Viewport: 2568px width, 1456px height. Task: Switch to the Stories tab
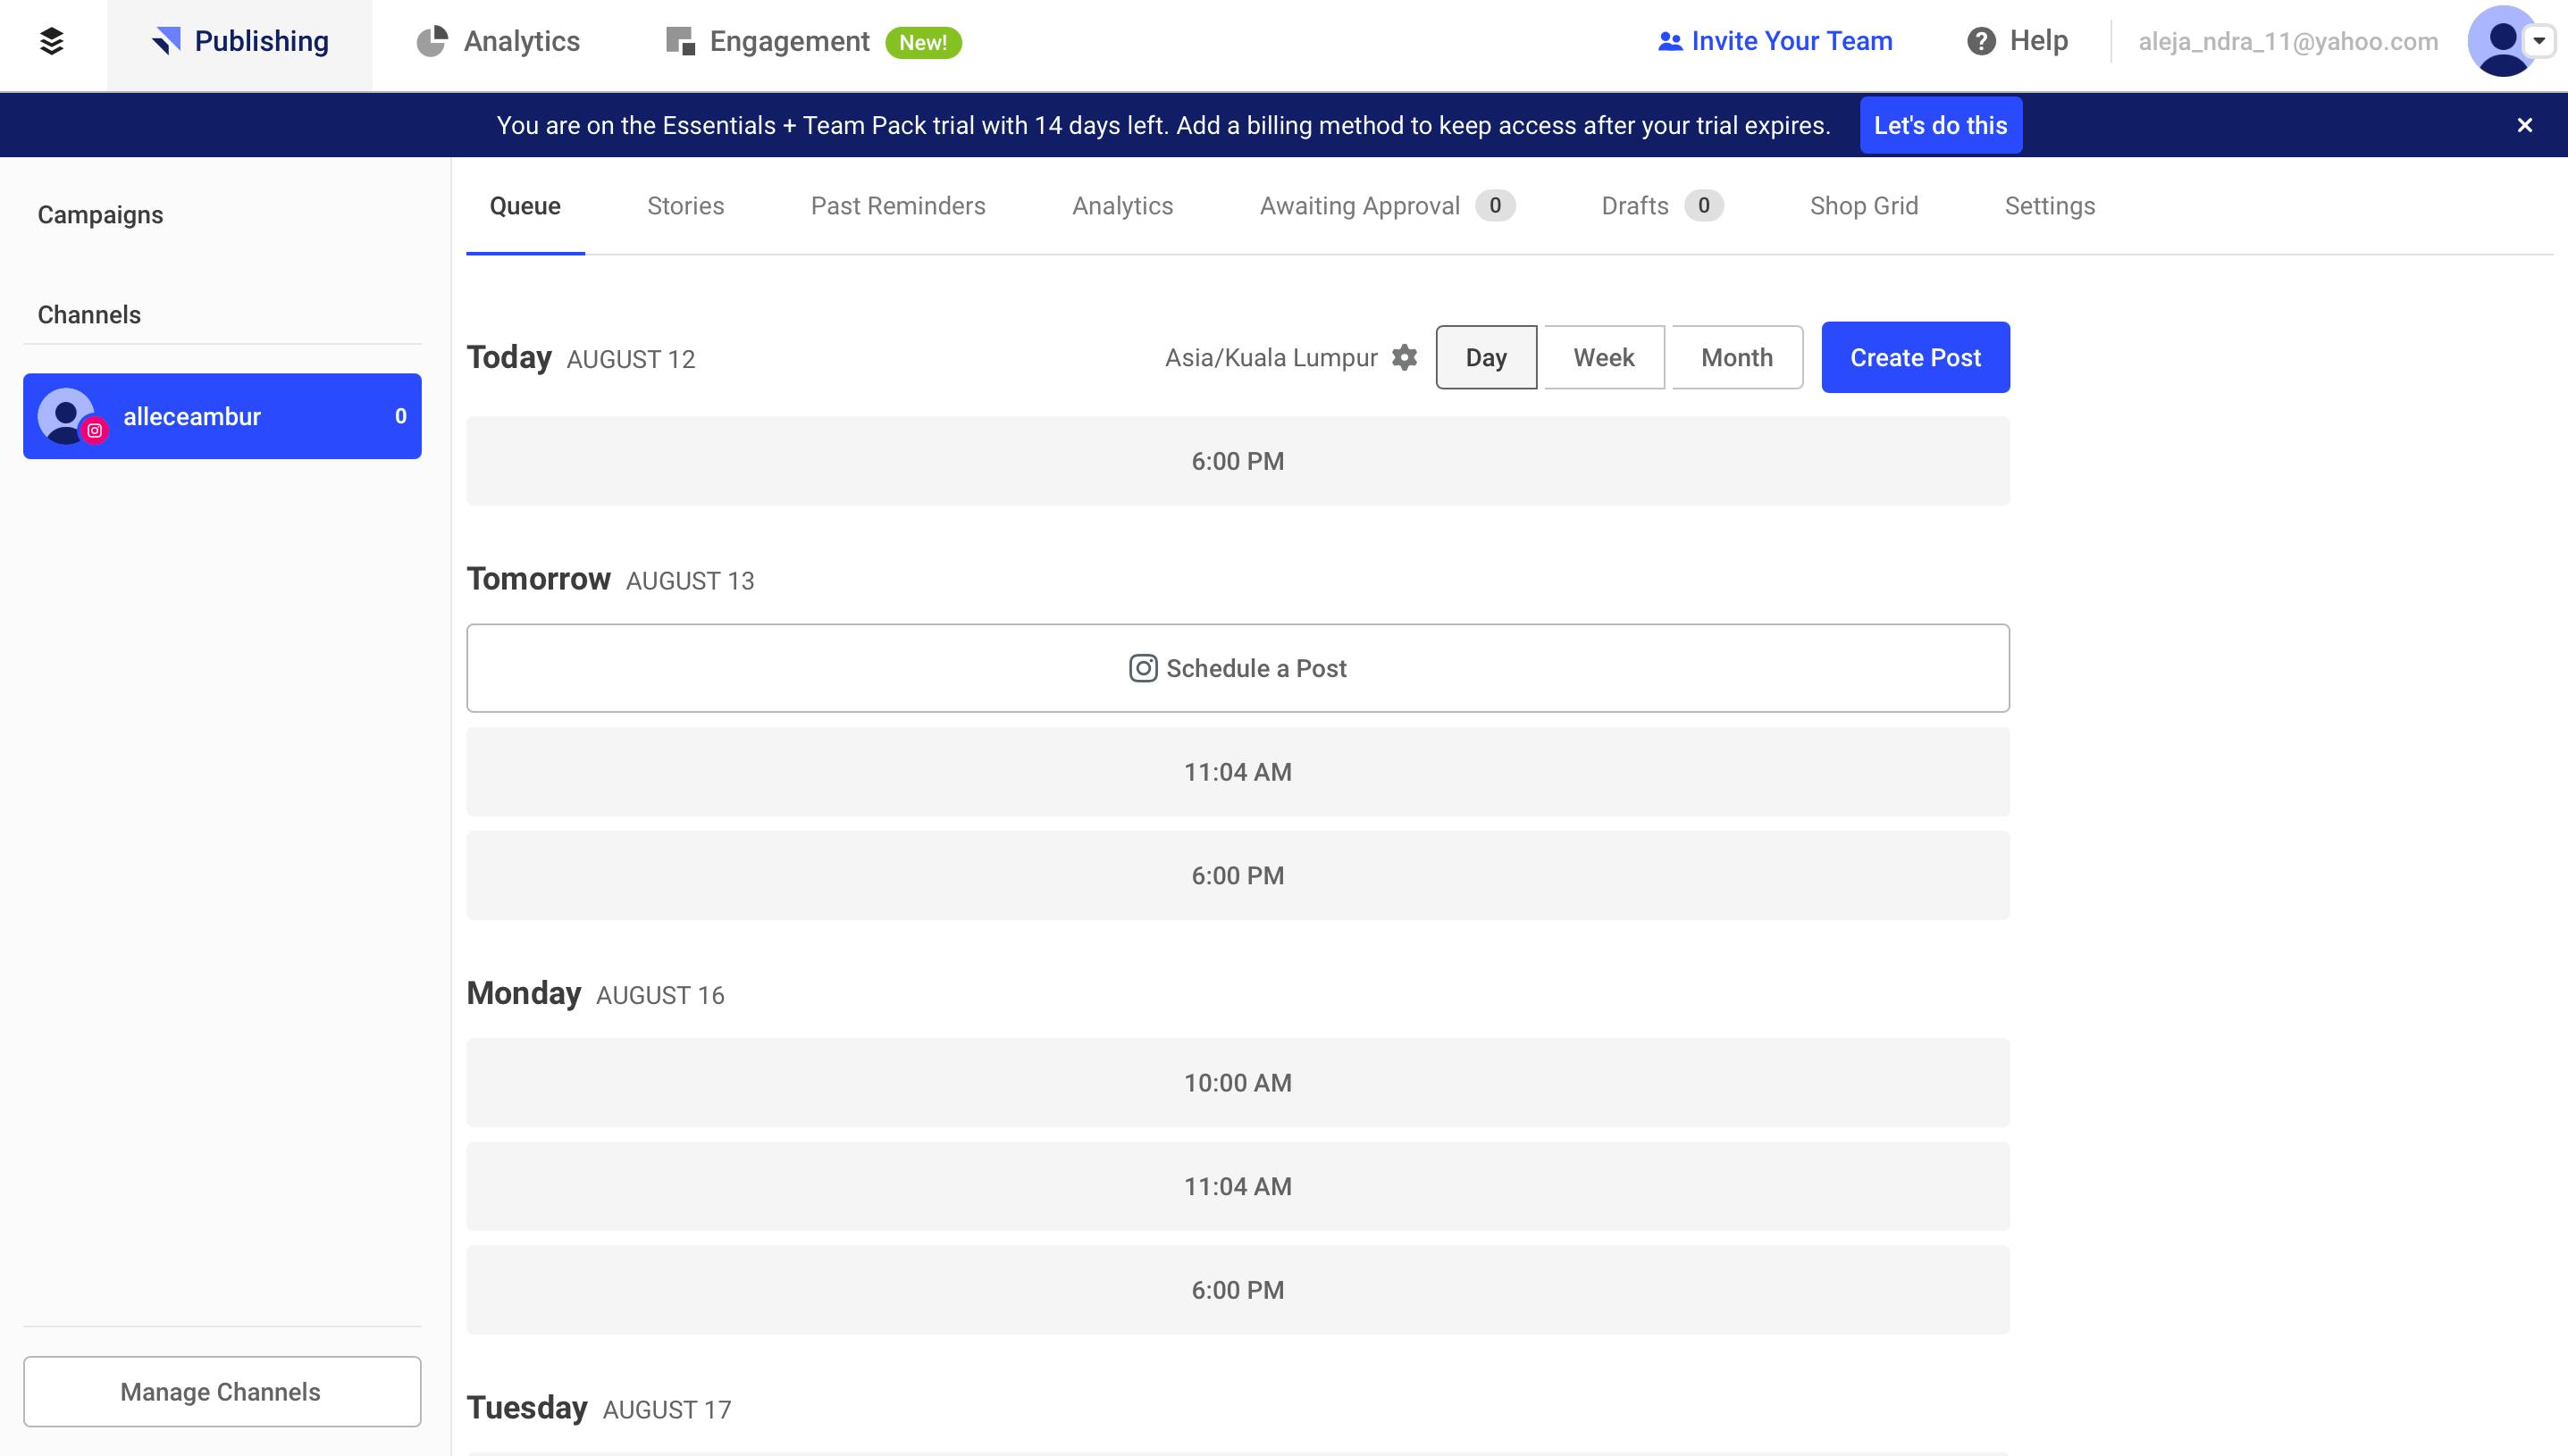pyautogui.click(x=685, y=206)
